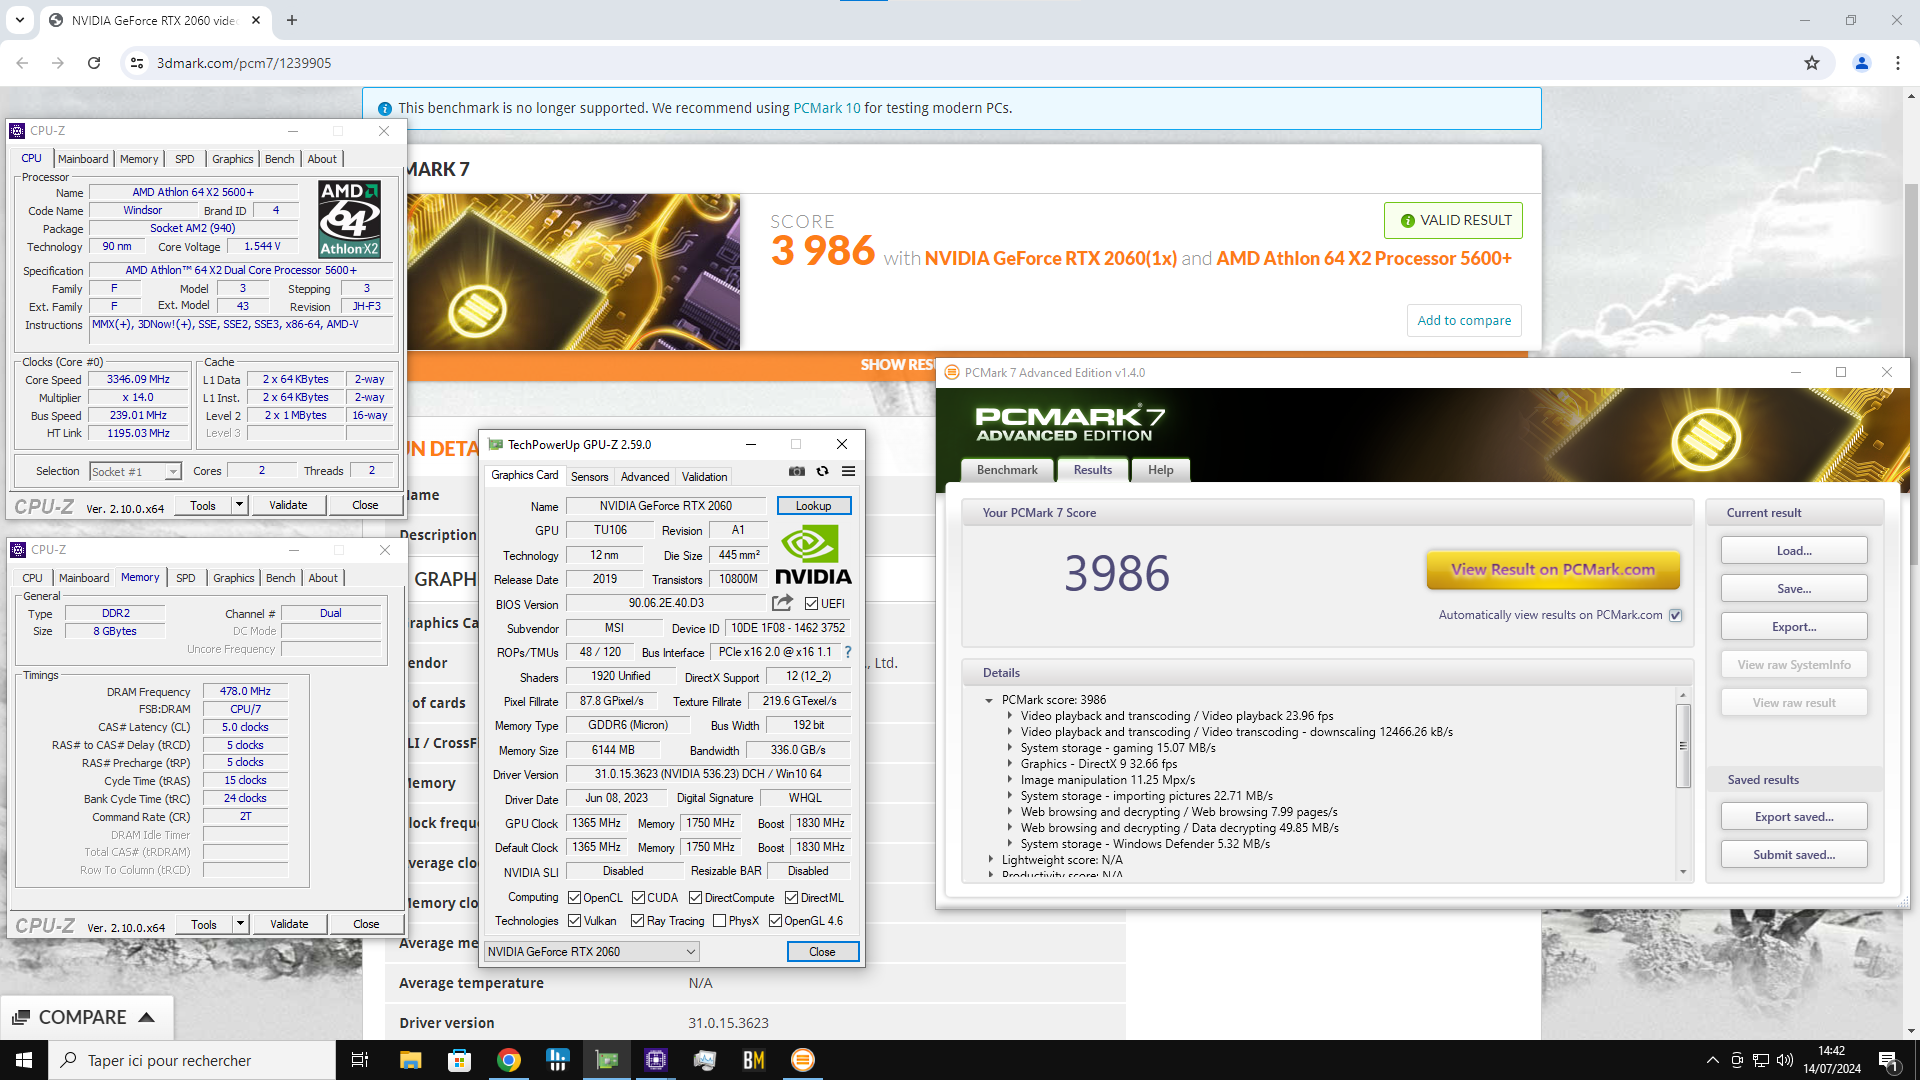Expand Video playback 23.96 fps item

coord(1009,716)
